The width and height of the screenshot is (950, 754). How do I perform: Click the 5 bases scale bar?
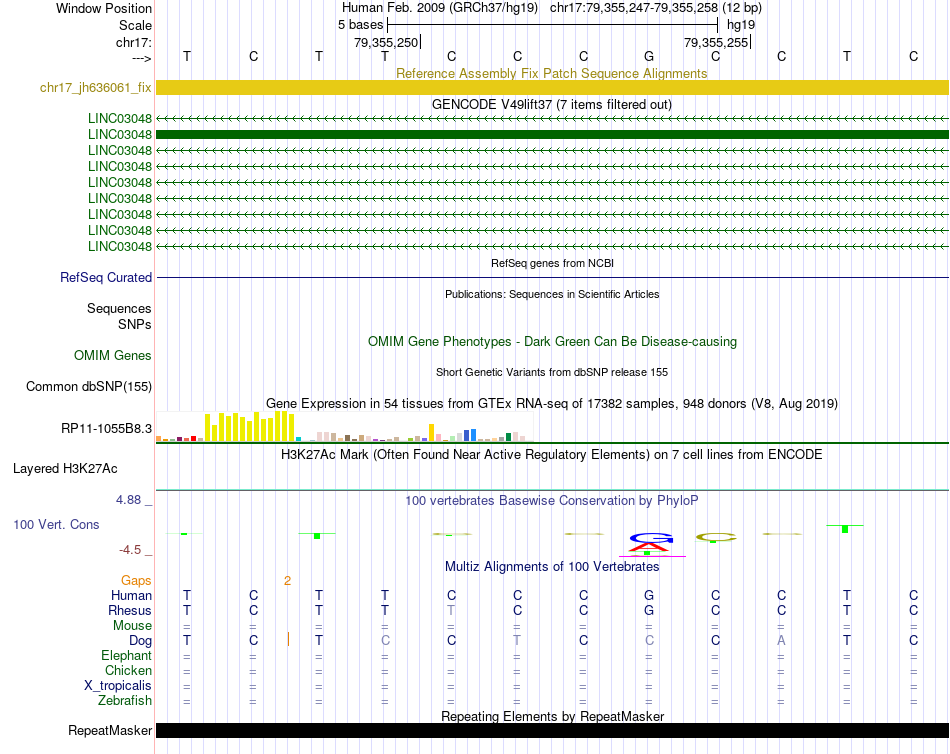[553, 25]
